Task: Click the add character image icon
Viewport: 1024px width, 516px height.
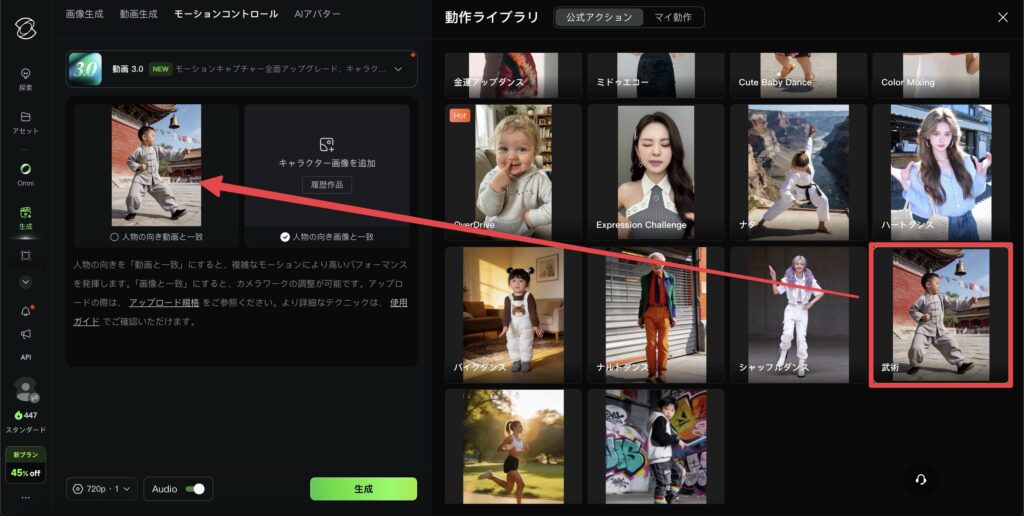Action: pyautogui.click(x=326, y=145)
